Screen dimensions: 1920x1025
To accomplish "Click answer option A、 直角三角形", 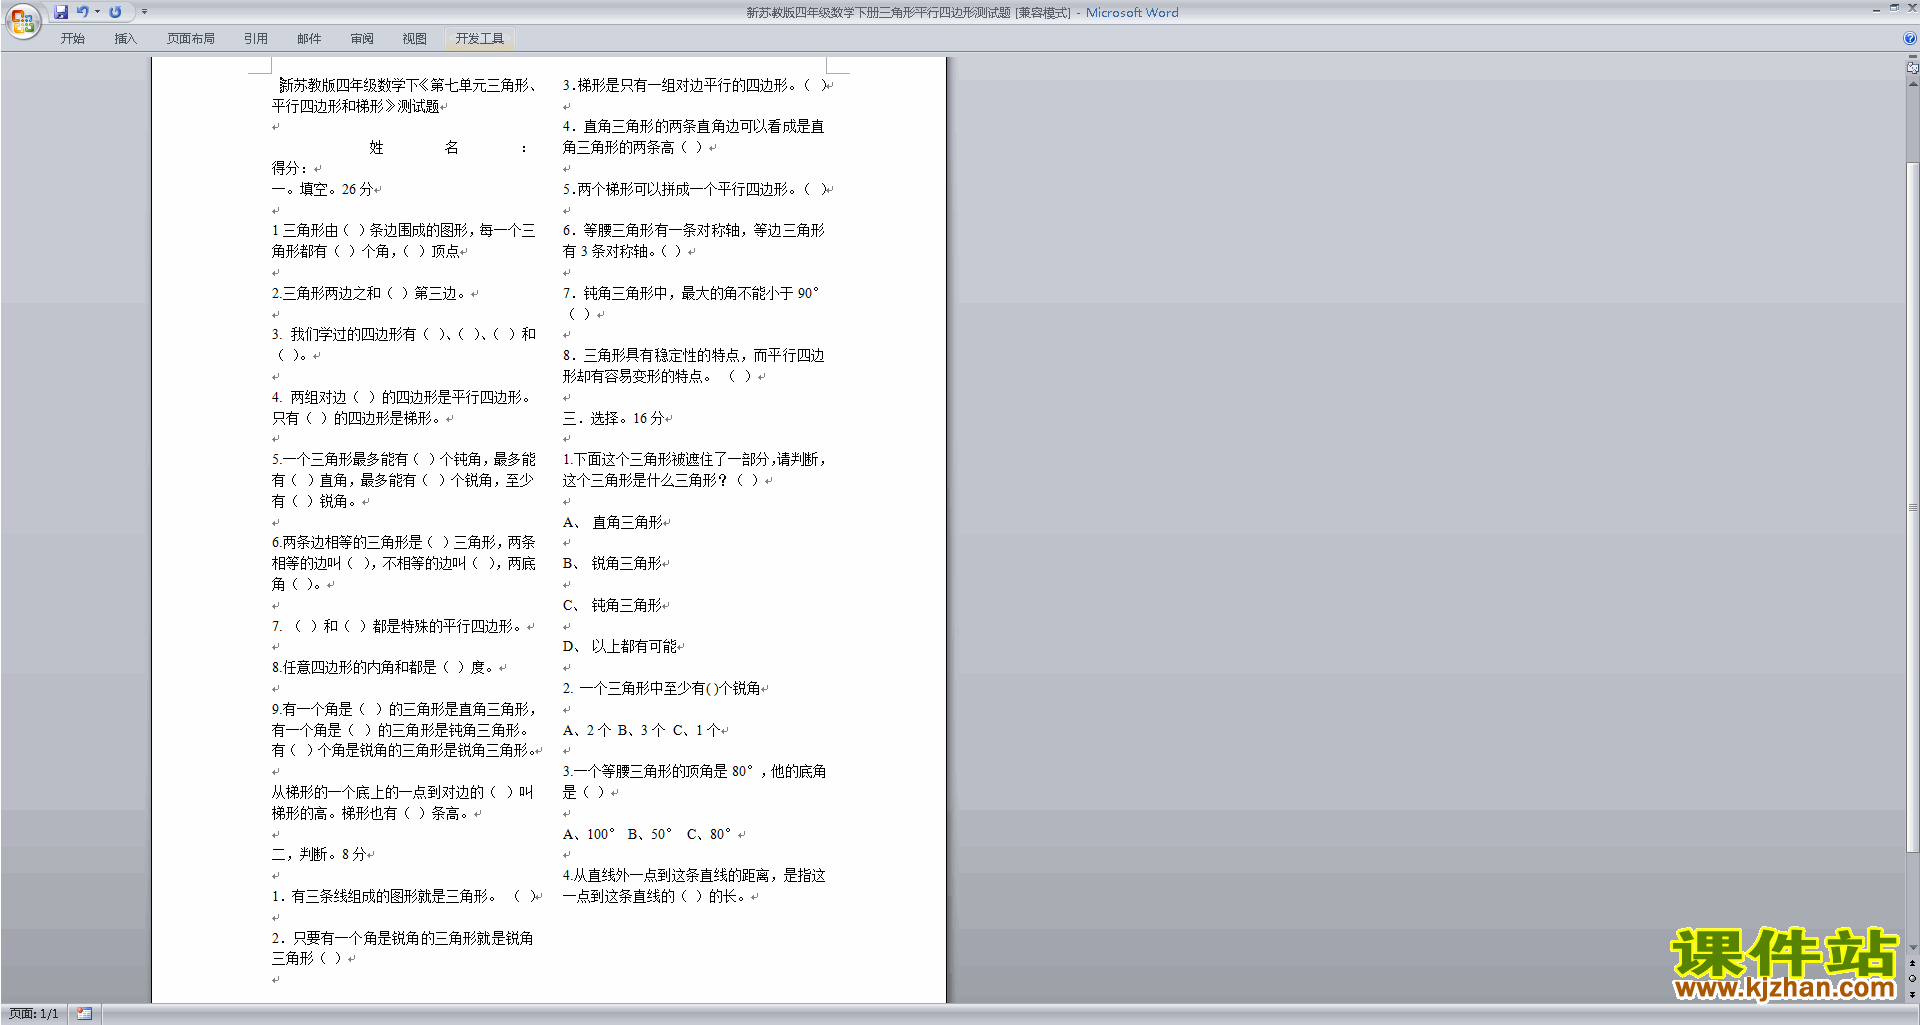I will (x=613, y=522).
